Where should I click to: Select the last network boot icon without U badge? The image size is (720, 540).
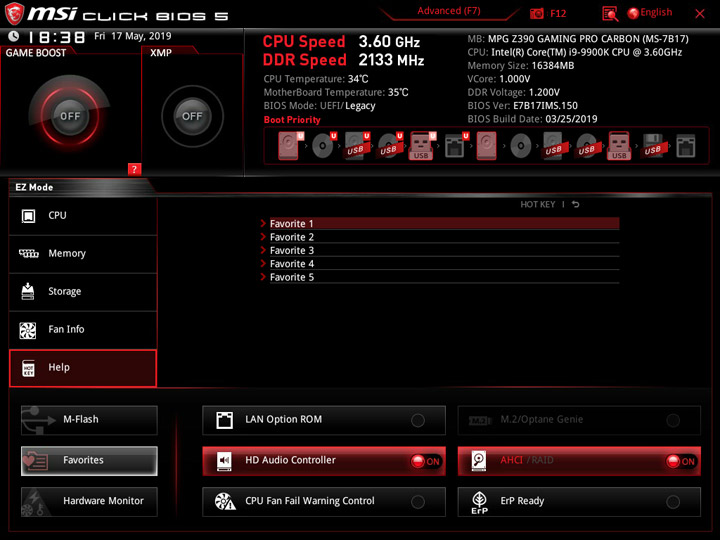(686, 146)
